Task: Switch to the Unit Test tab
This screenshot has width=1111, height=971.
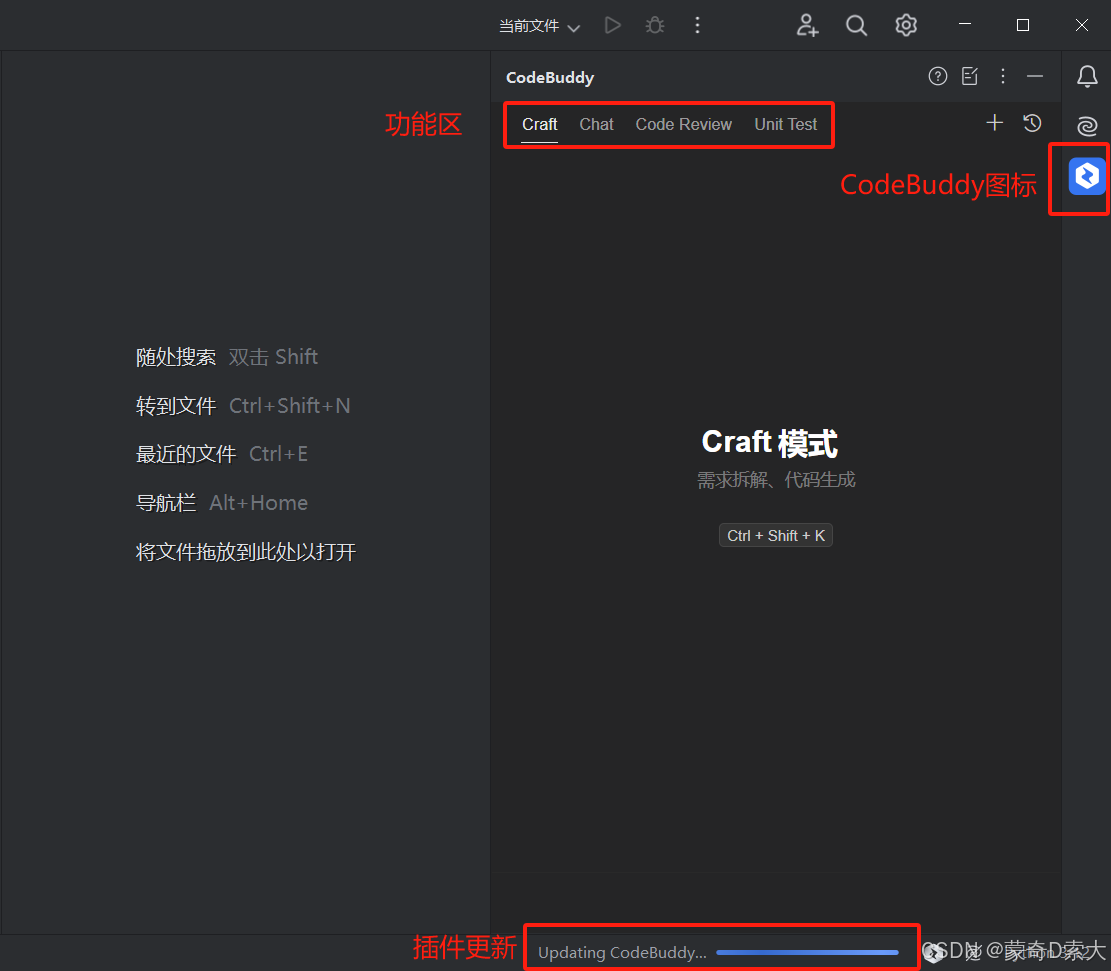Action: pos(786,124)
